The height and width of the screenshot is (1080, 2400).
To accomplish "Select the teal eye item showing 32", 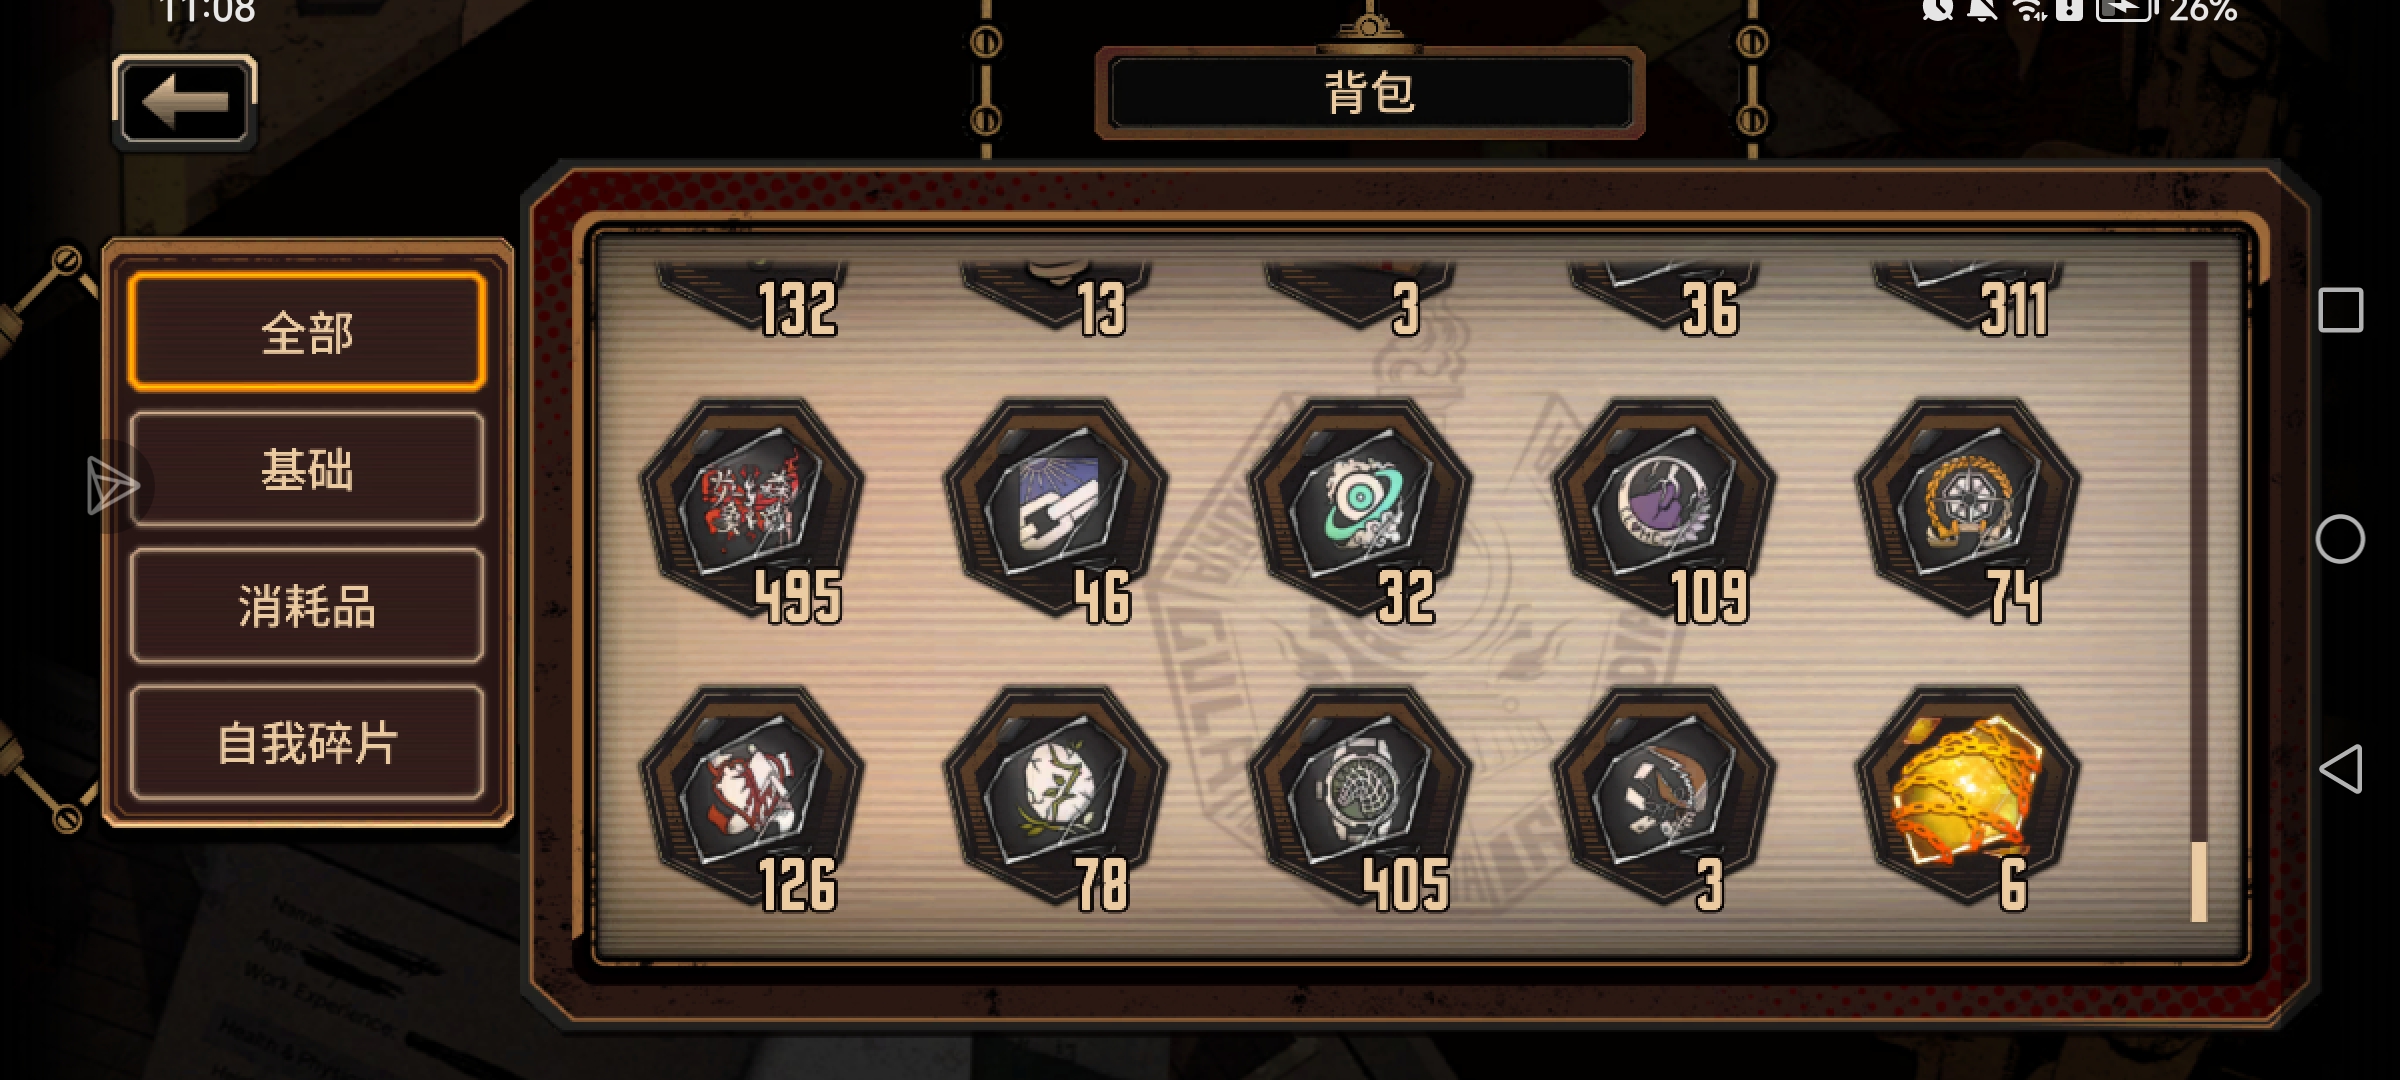I will pyautogui.click(x=1360, y=510).
